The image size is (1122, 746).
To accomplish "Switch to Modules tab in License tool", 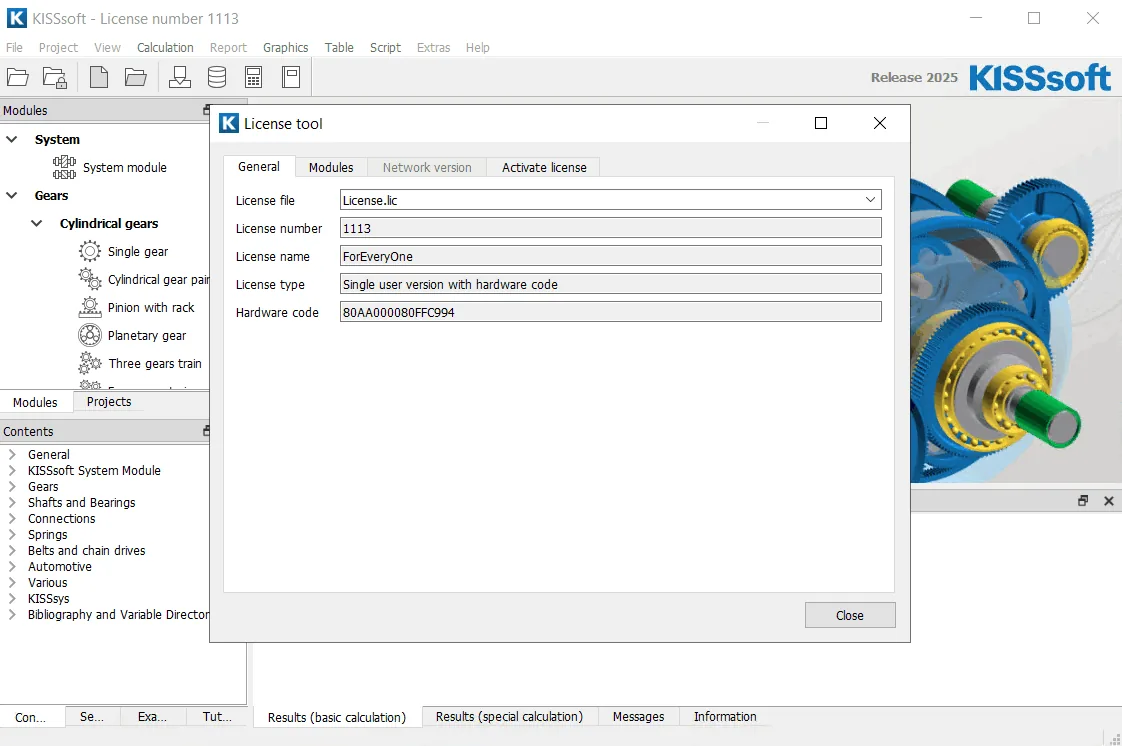I will [x=331, y=167].
